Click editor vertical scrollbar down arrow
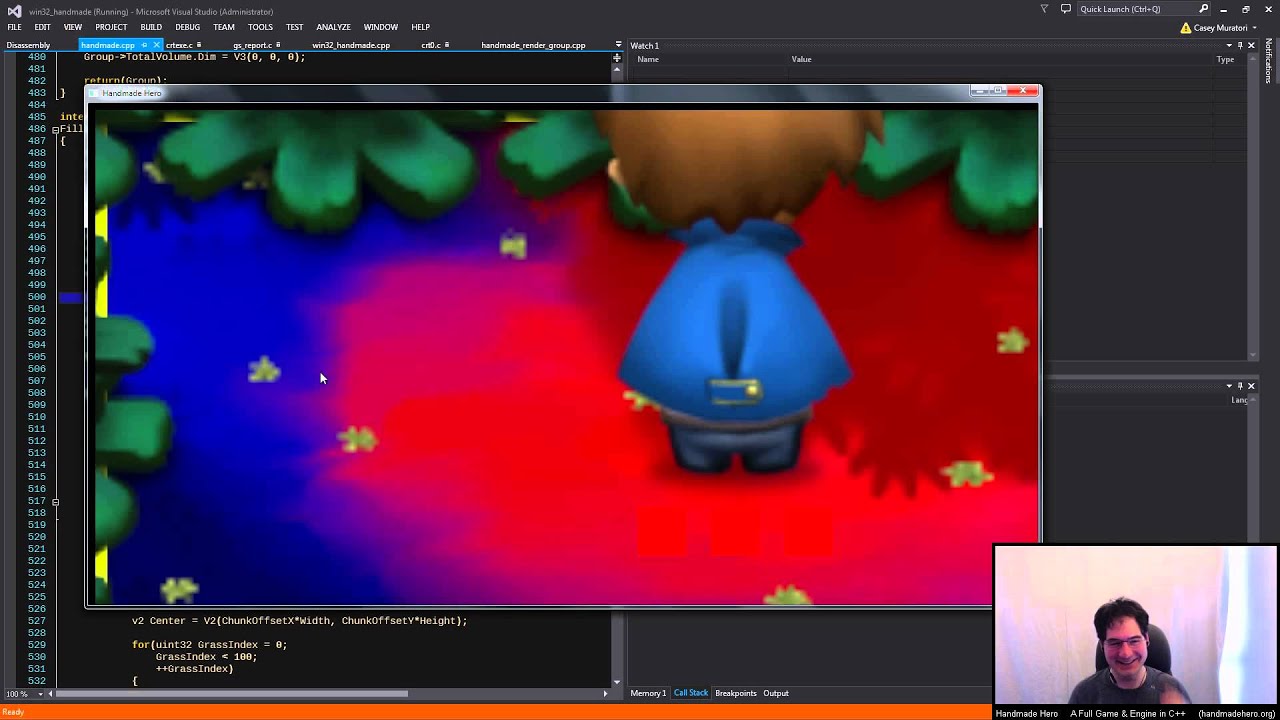Viewport: 1280px width, 720px height. 617,682
